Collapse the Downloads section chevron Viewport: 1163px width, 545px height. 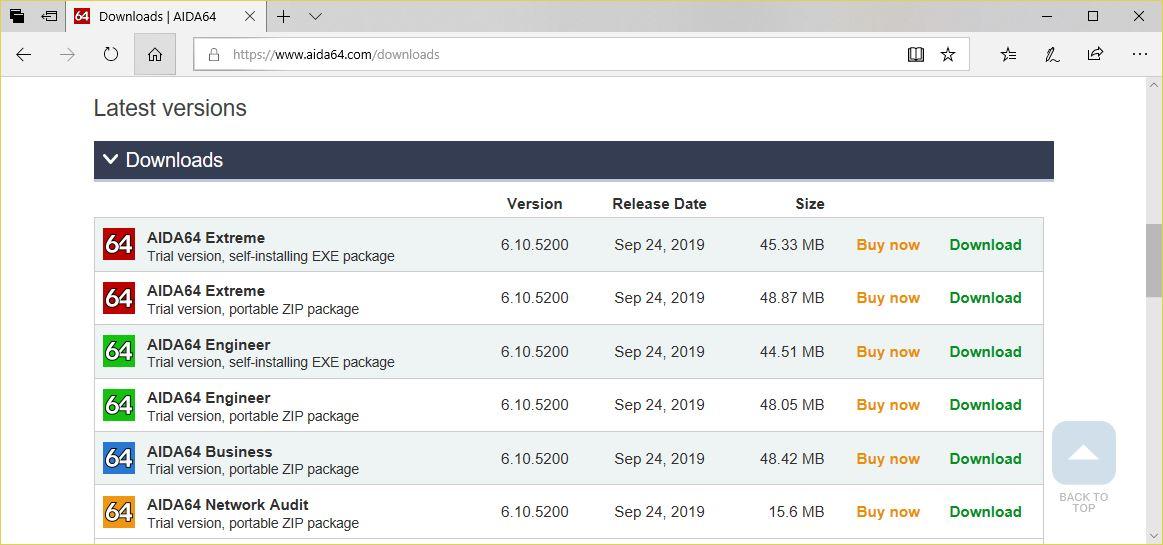coord(111,159)
